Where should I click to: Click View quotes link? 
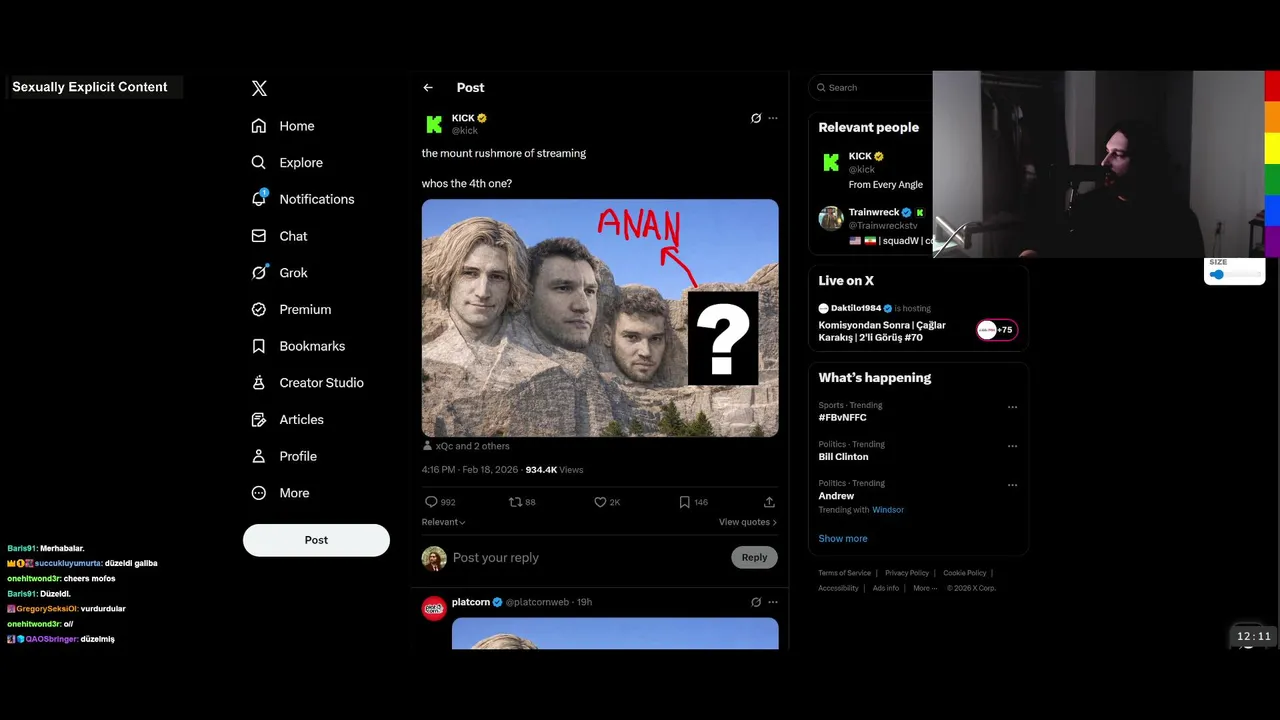(x=747, y=522)
